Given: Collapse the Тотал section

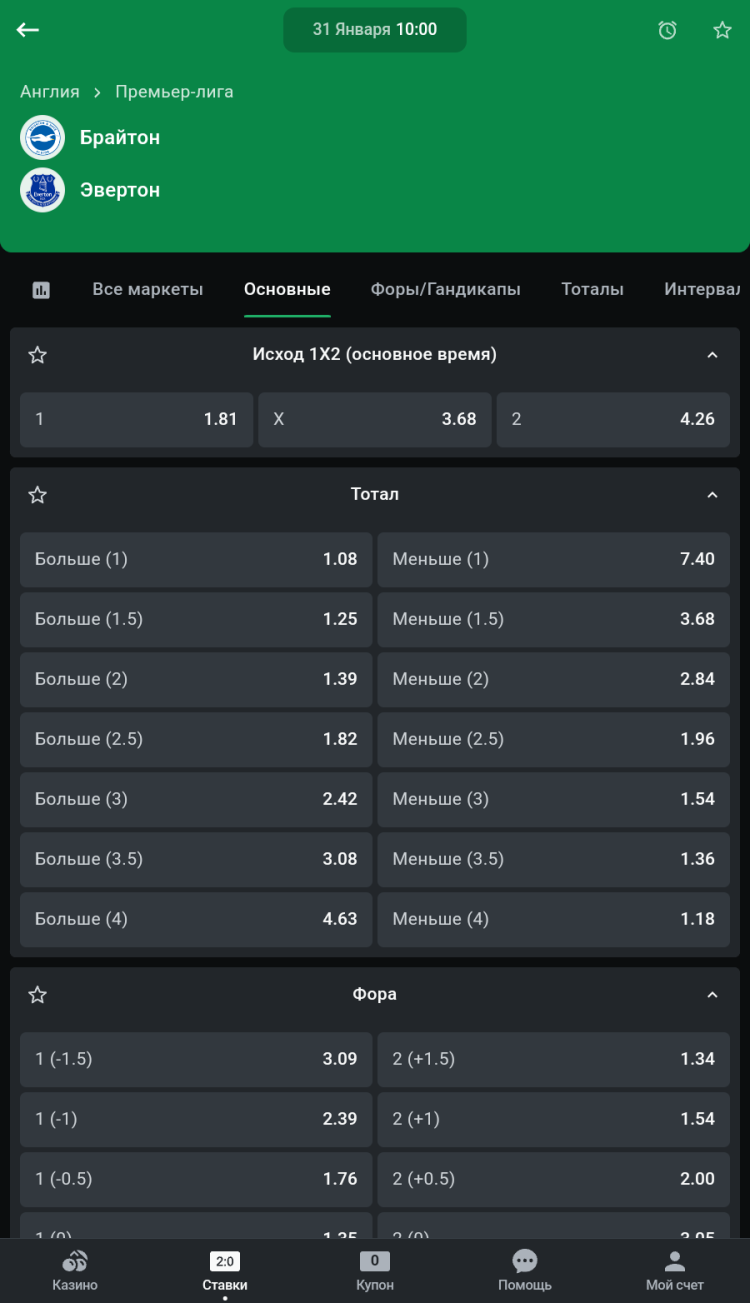Looking at the screenshot, I should (x=712, y=495).
